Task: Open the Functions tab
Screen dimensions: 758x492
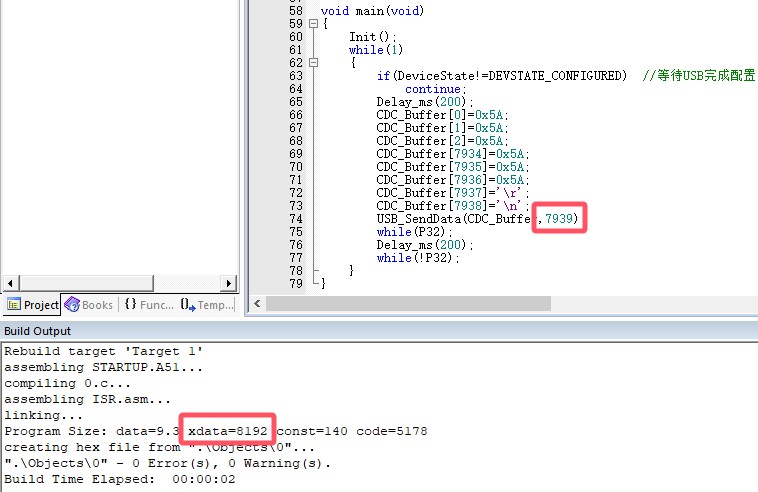Action: tap(148, 305)
